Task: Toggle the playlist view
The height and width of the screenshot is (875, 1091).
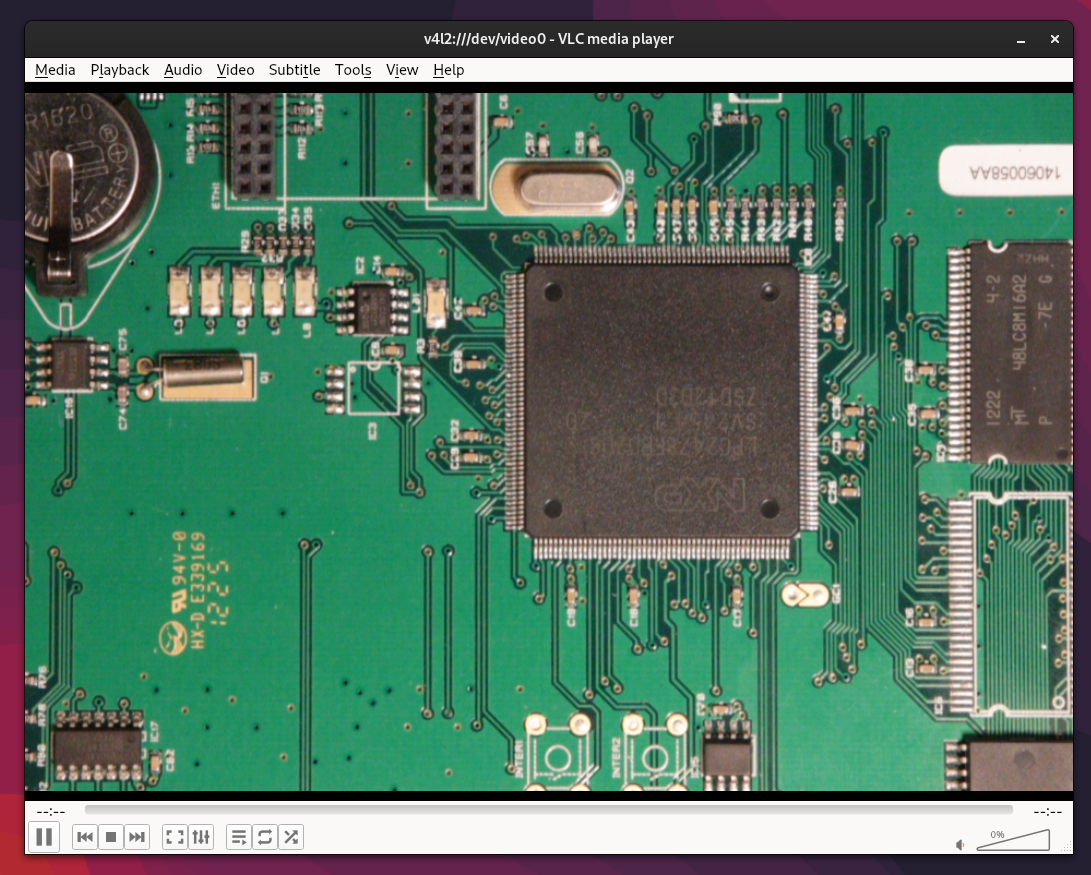Action: [x=239, y=837]
